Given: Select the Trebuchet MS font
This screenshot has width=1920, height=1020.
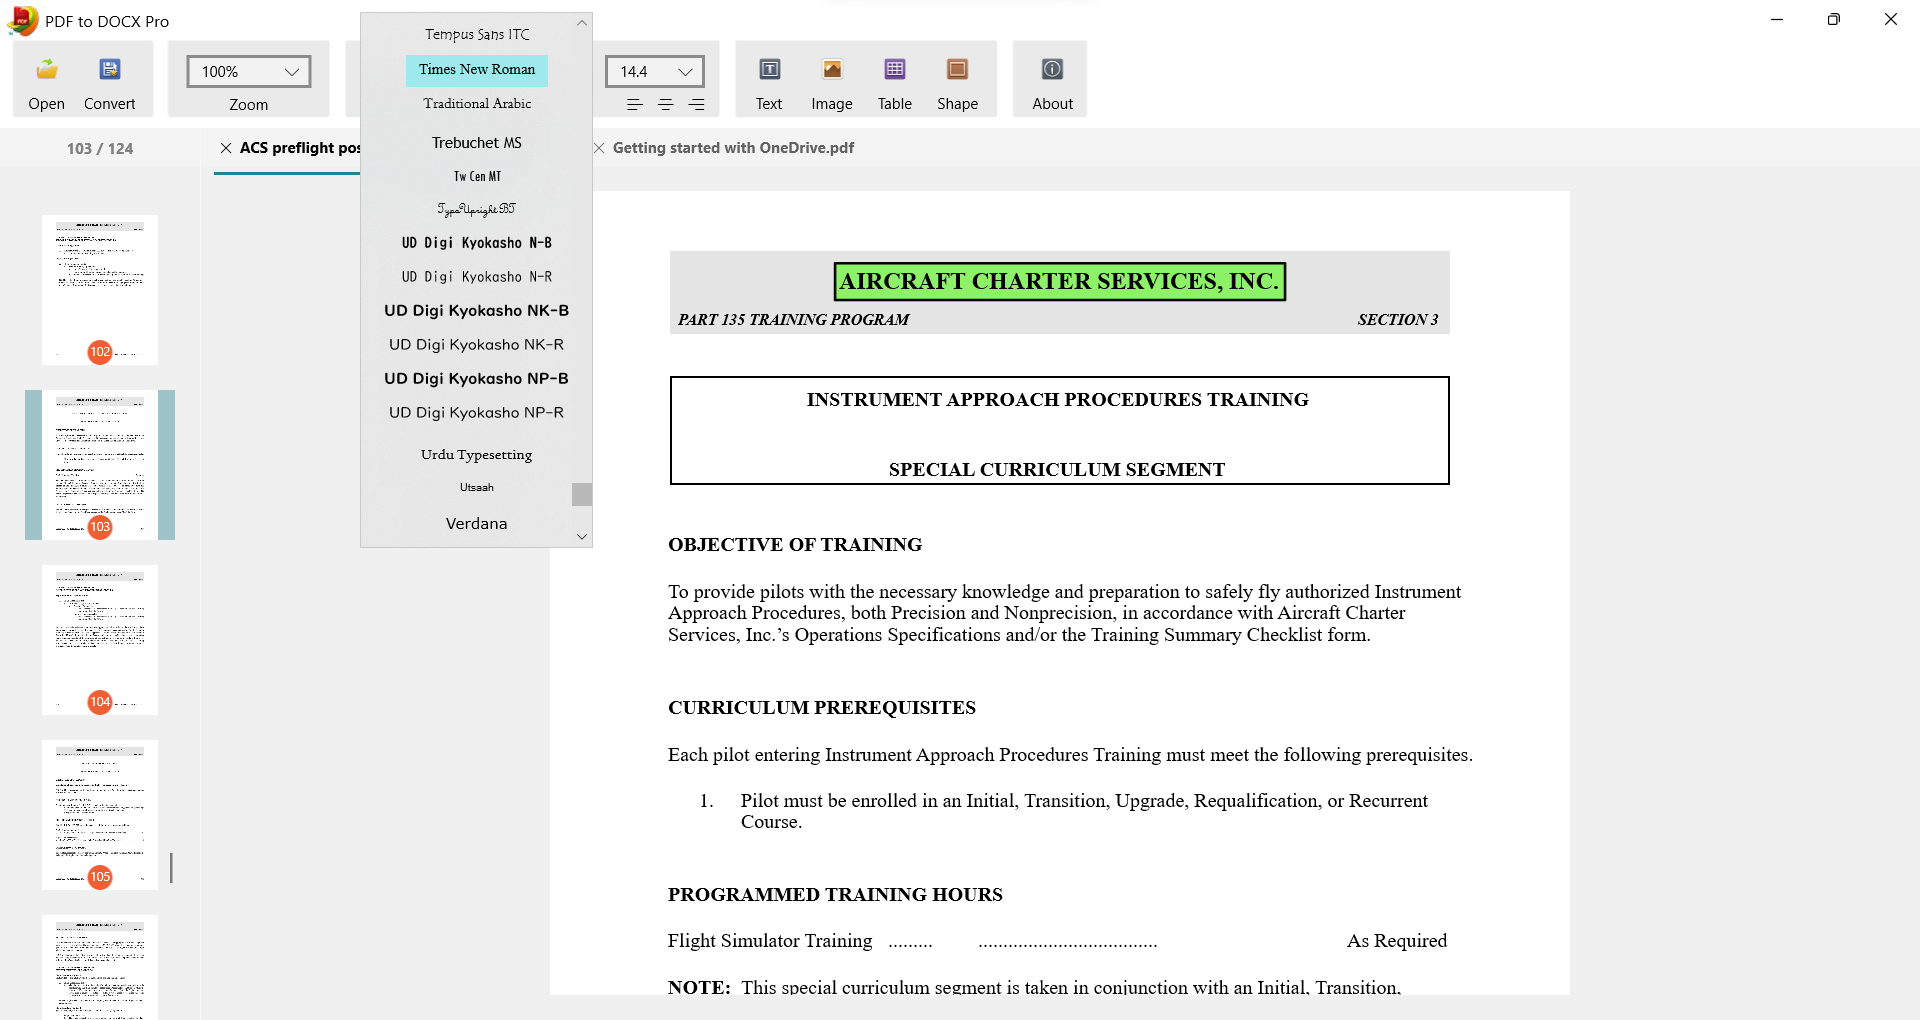Looking at the screenshot, I should (476, 142).
